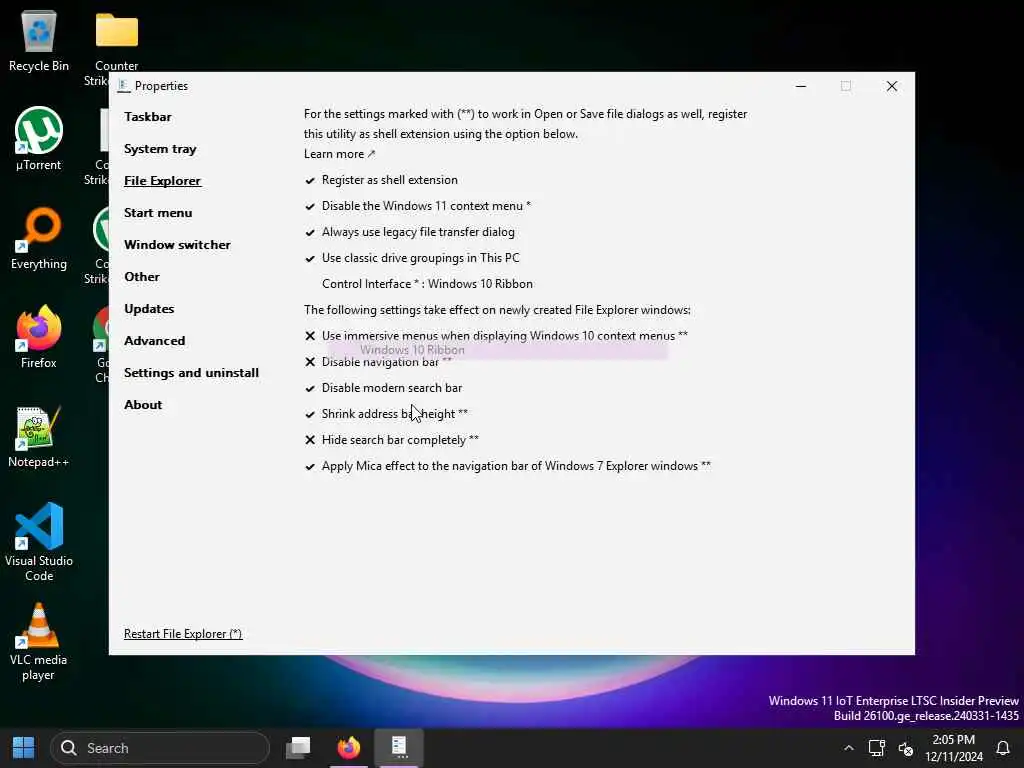Toggle Register as shell extension
The width and height of the screenshot is (1024, 768).
(381, 180)
